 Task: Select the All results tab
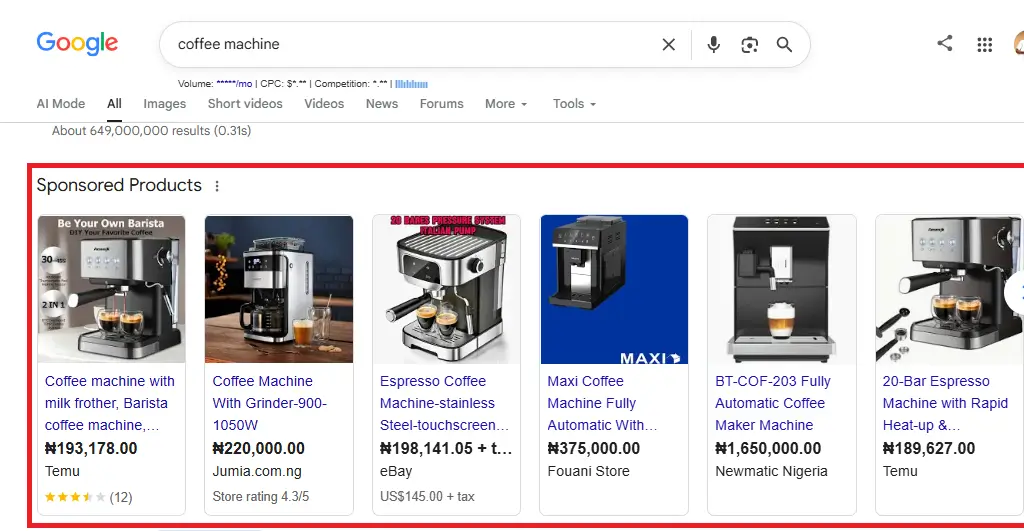[114, 104]
